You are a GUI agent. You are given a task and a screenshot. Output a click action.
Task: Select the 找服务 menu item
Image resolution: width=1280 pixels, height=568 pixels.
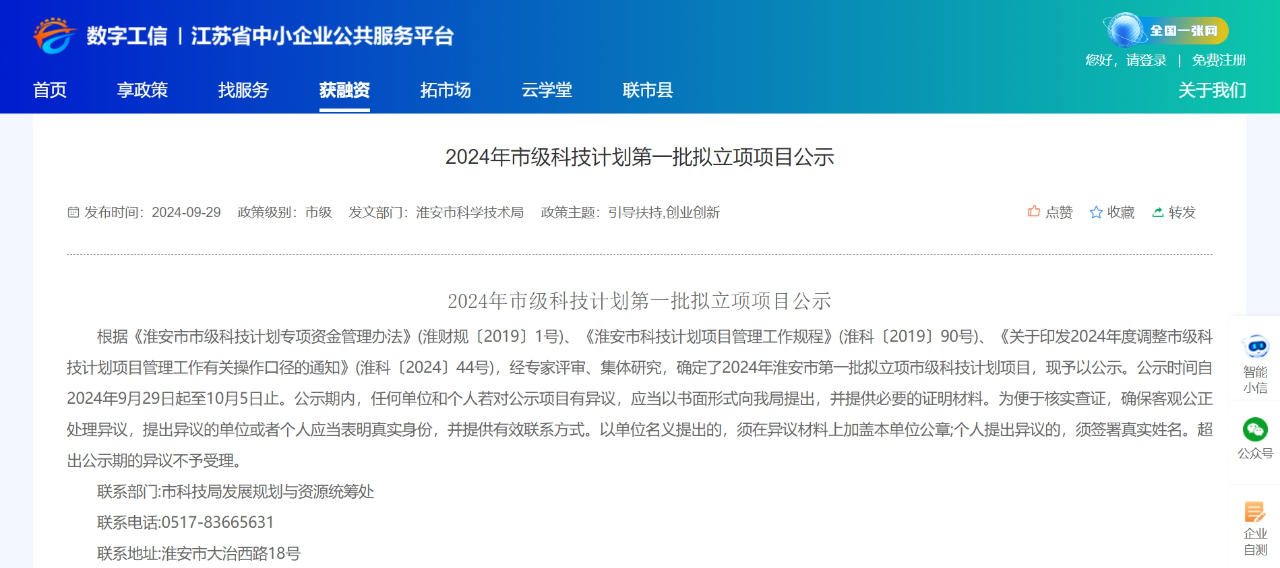243,90
